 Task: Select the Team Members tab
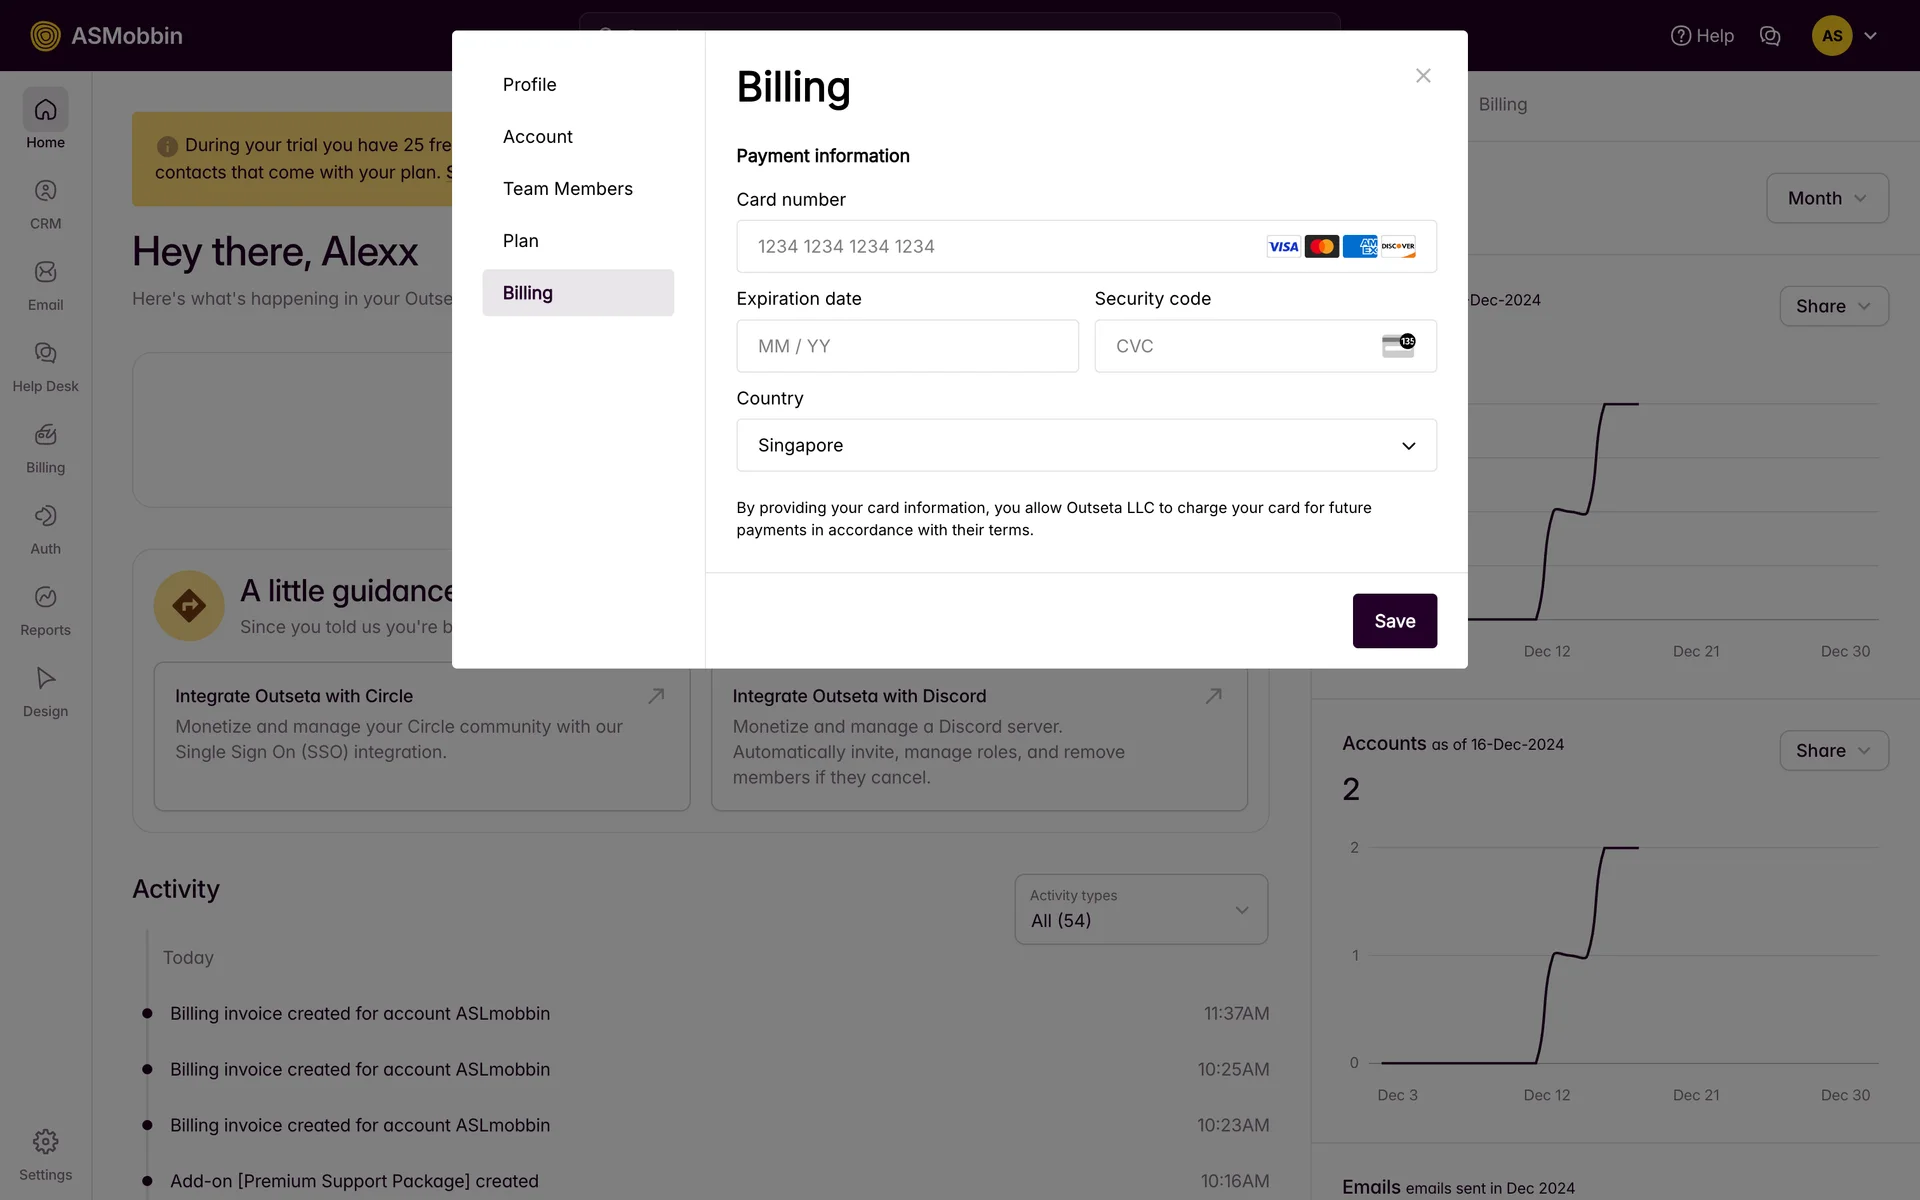[567, 189]
